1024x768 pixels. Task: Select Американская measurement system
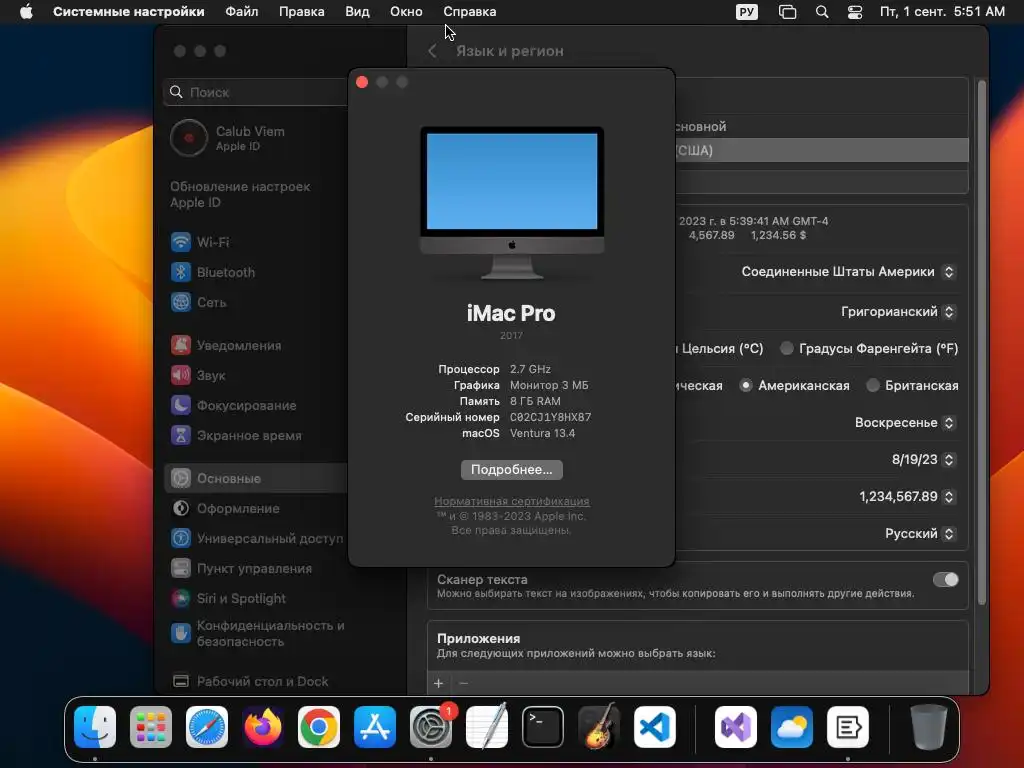coord(746,385)
